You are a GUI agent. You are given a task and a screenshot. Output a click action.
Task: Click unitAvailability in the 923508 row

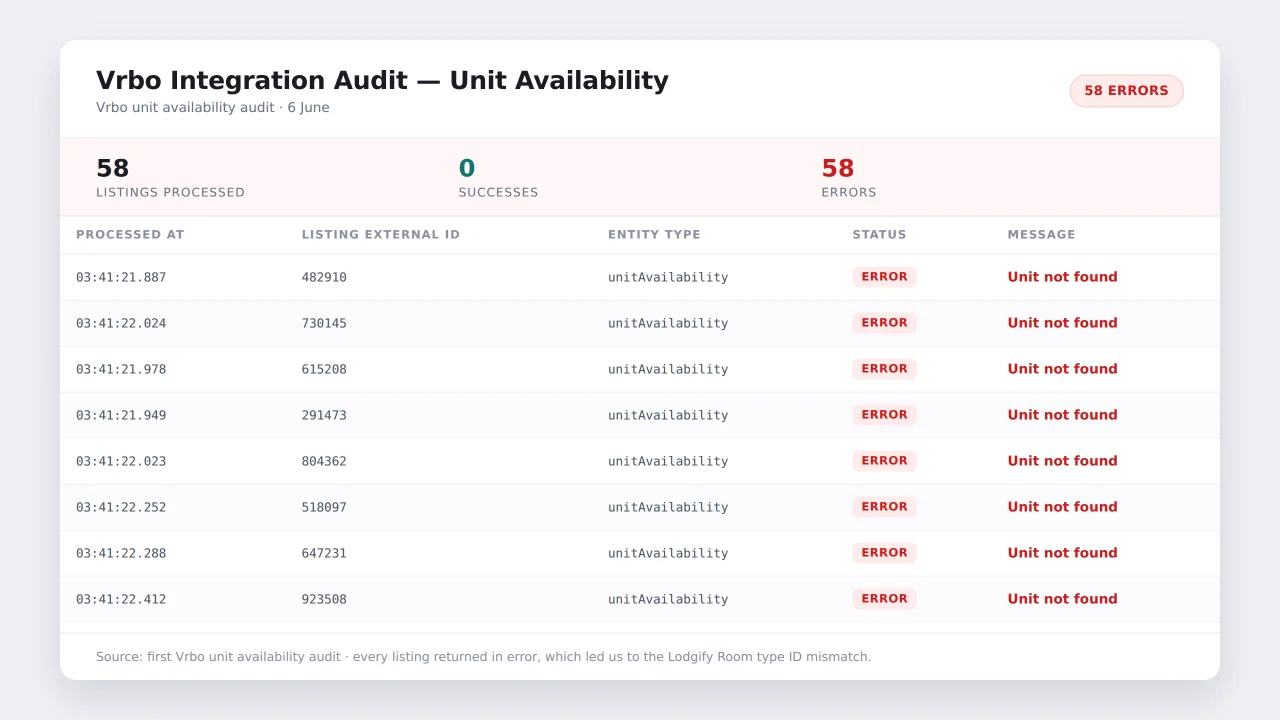(668, 599)
